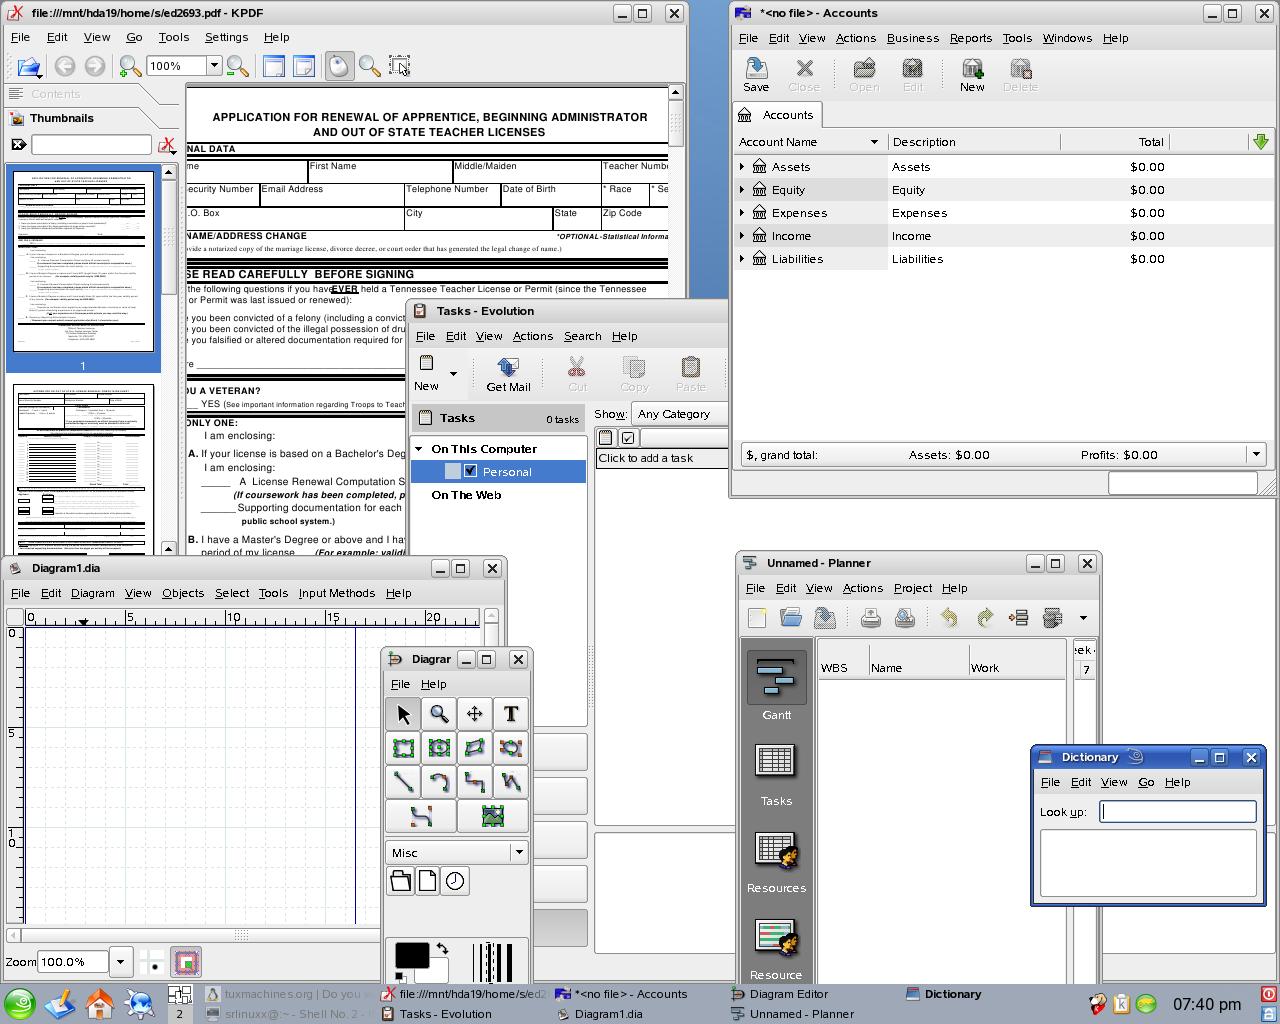Select Dia text tool
Screen dimensions: 1280x1024
[x=510, y=714]
